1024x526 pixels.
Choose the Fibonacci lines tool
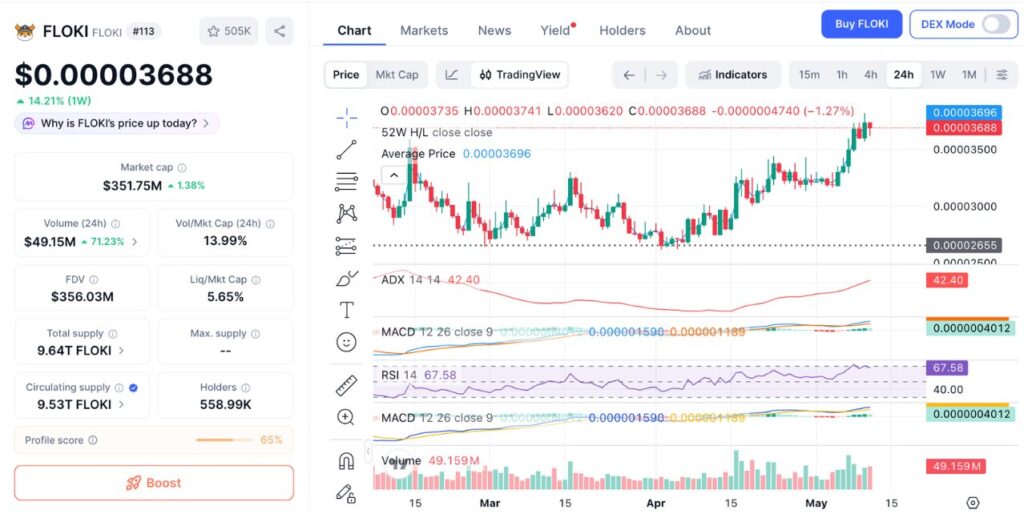[x=346, y=182]
